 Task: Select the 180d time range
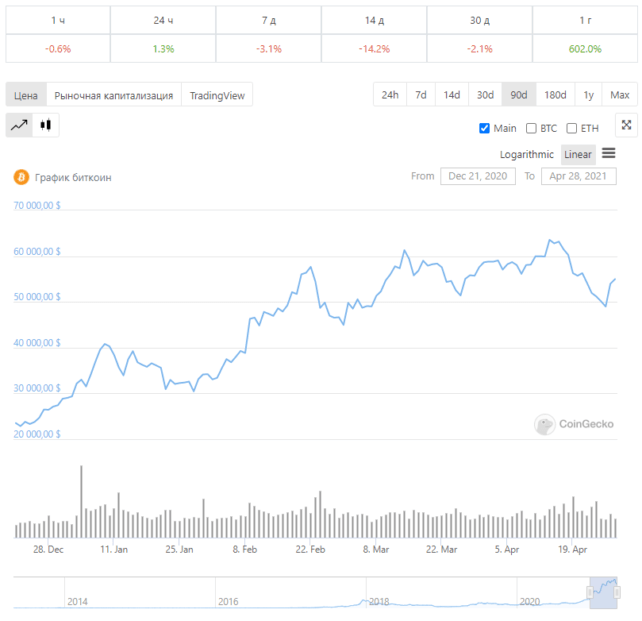[554, 95]
